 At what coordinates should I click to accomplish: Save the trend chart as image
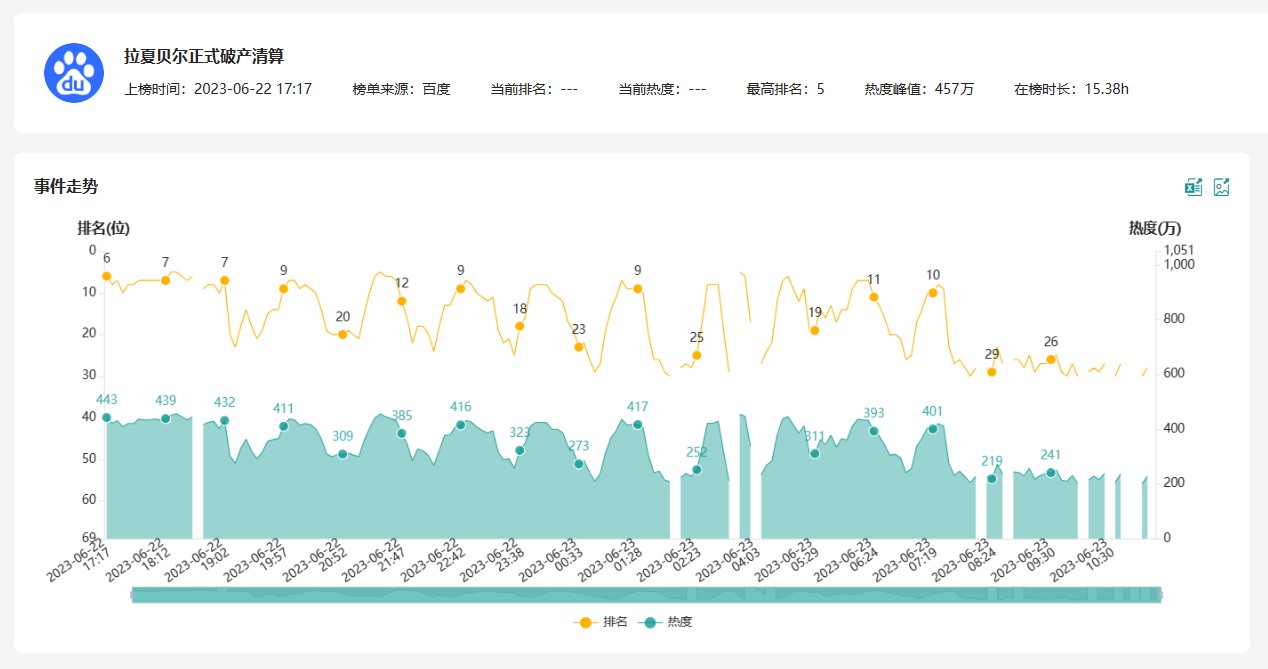pyautogui.click(x=1221, y=187)
